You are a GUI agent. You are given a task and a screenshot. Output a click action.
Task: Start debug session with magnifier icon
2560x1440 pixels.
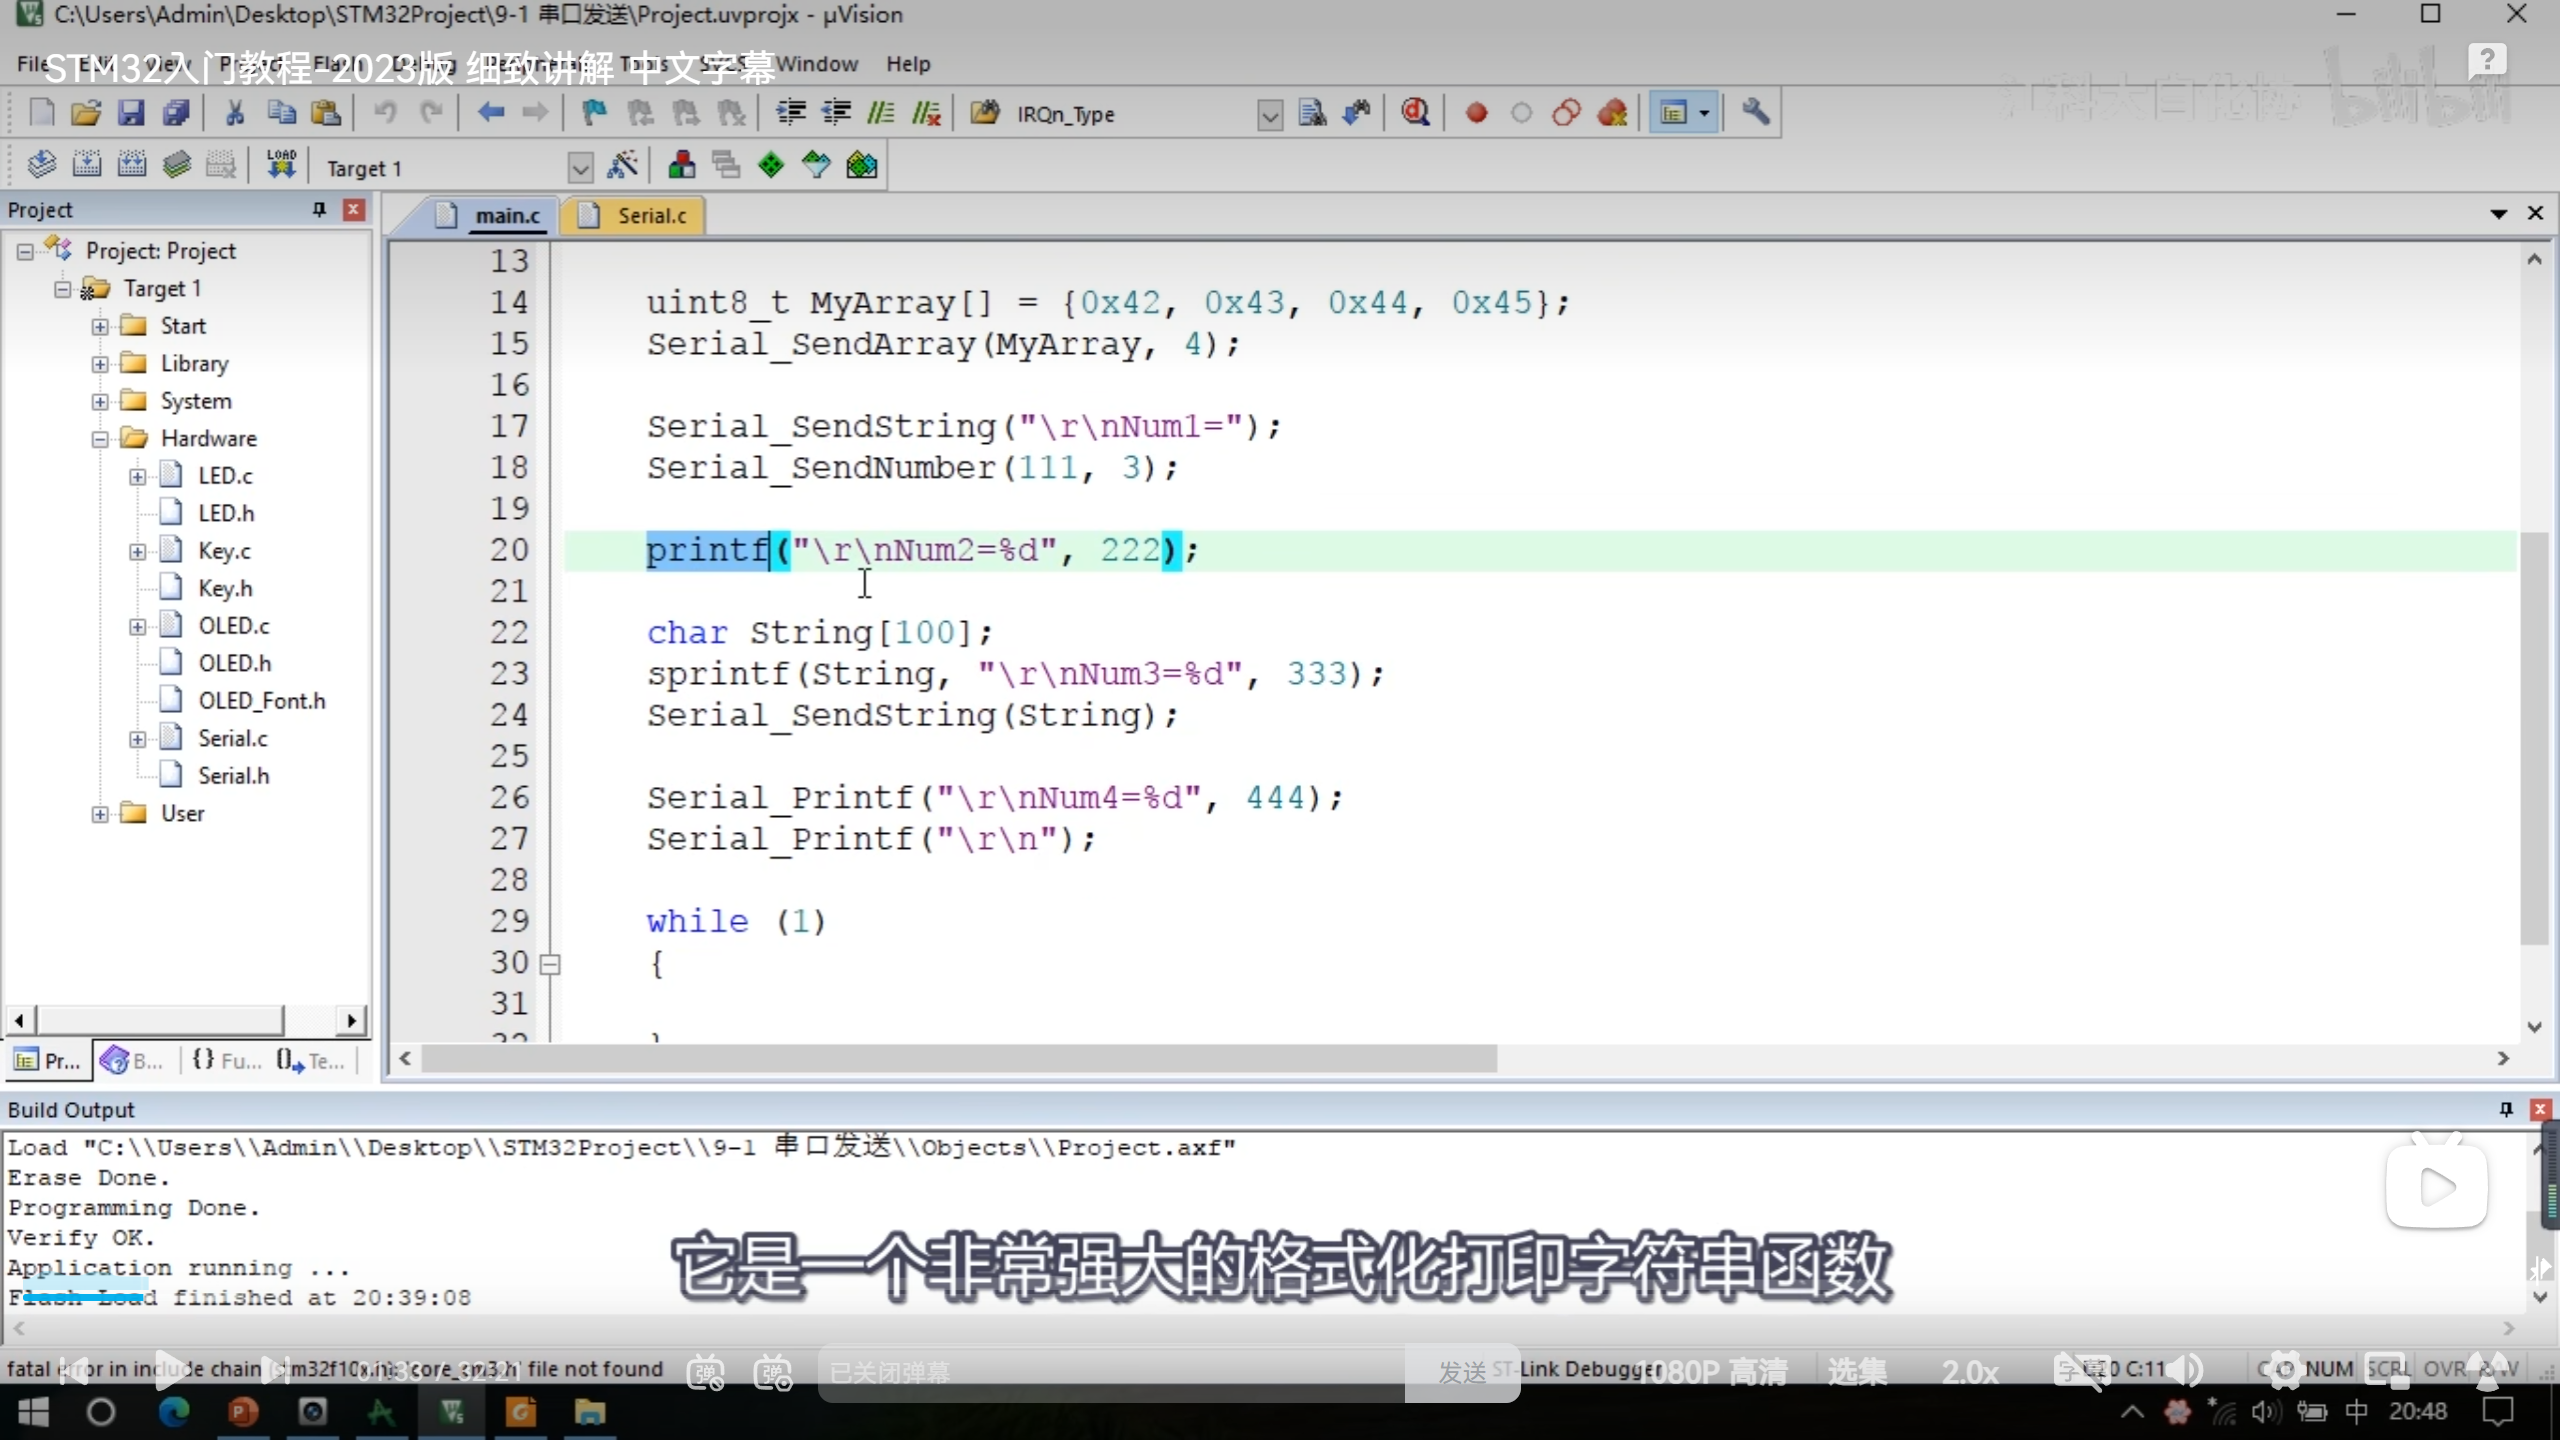pos(1414,113)
